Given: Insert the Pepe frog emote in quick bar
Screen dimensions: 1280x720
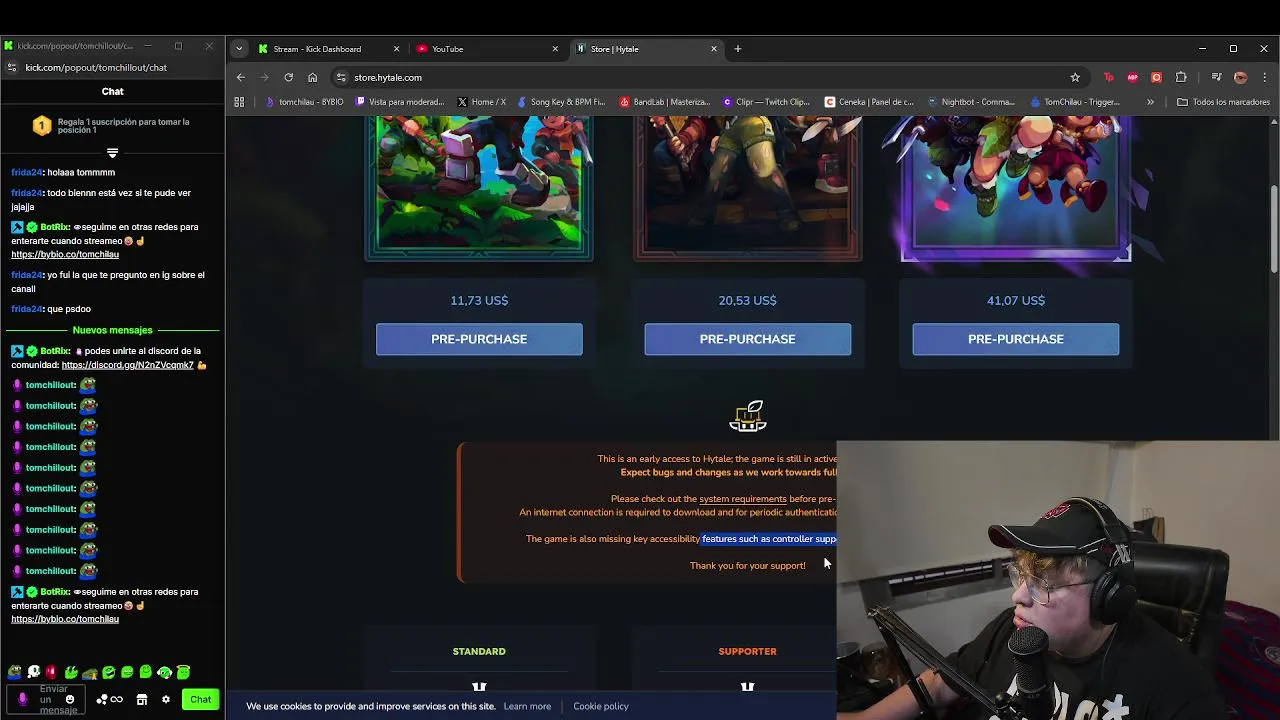Looking at the screenshot, I should pyautogui.click(x=14, y=672).
